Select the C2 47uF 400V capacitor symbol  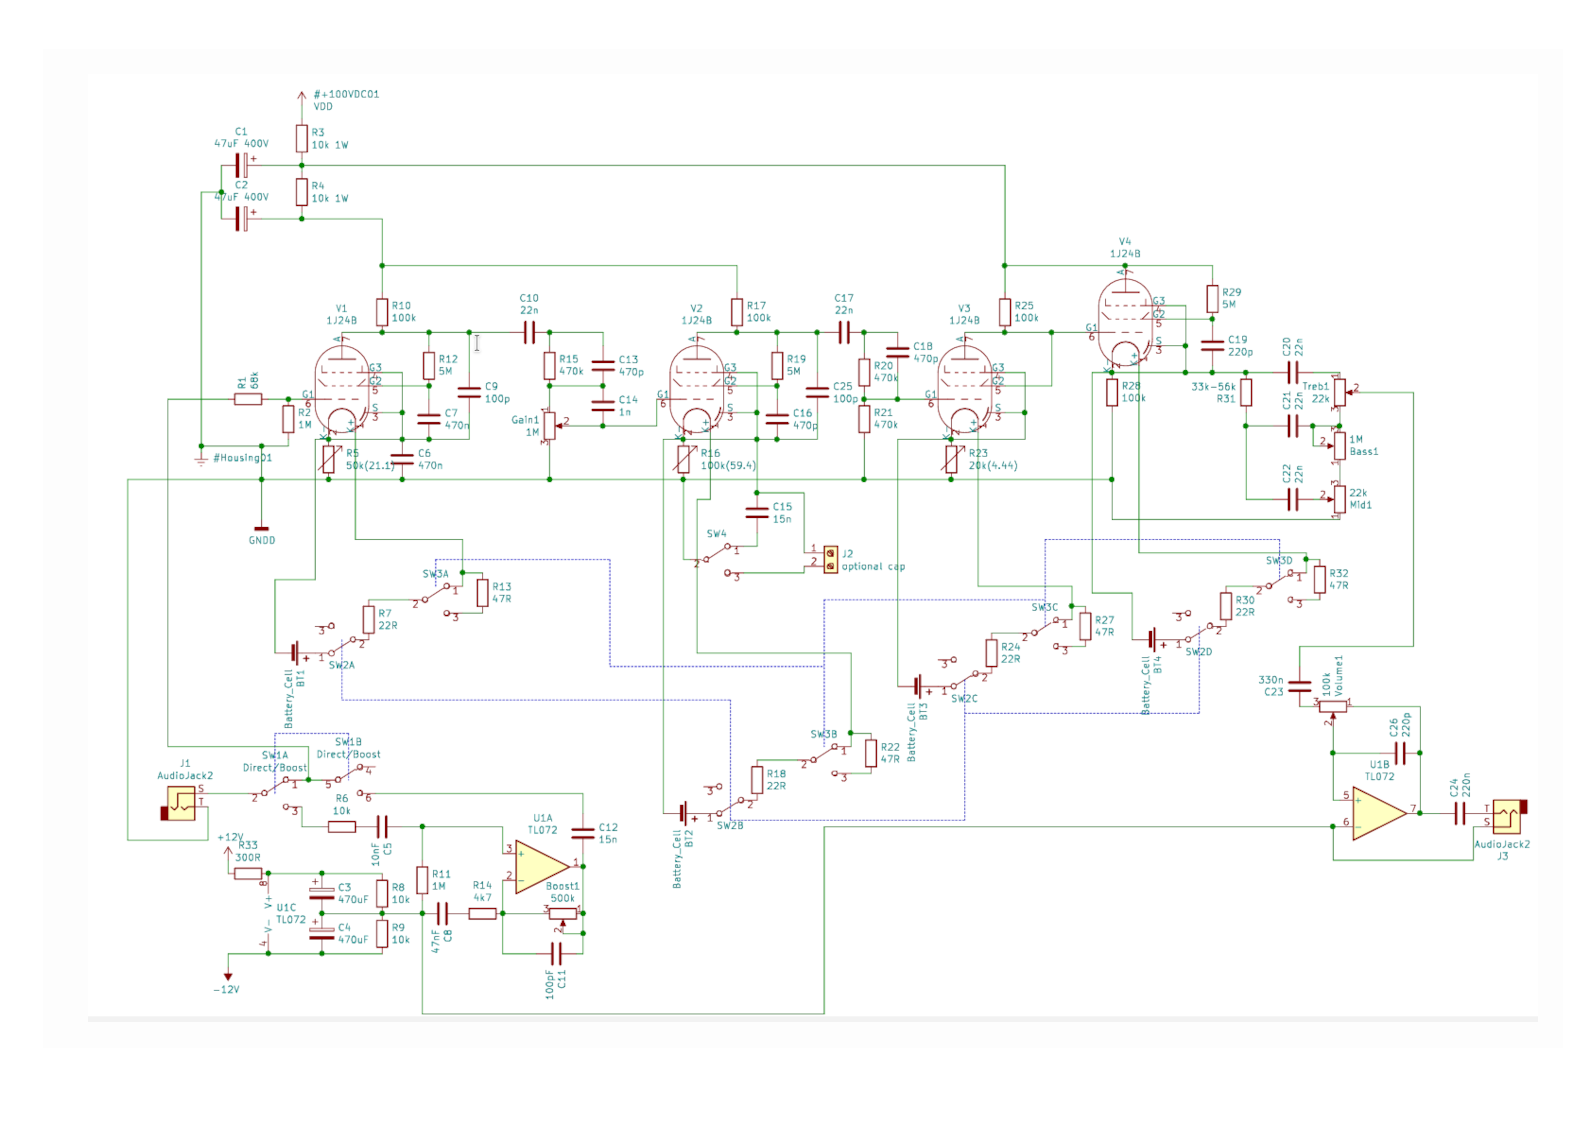pos(241,218)
